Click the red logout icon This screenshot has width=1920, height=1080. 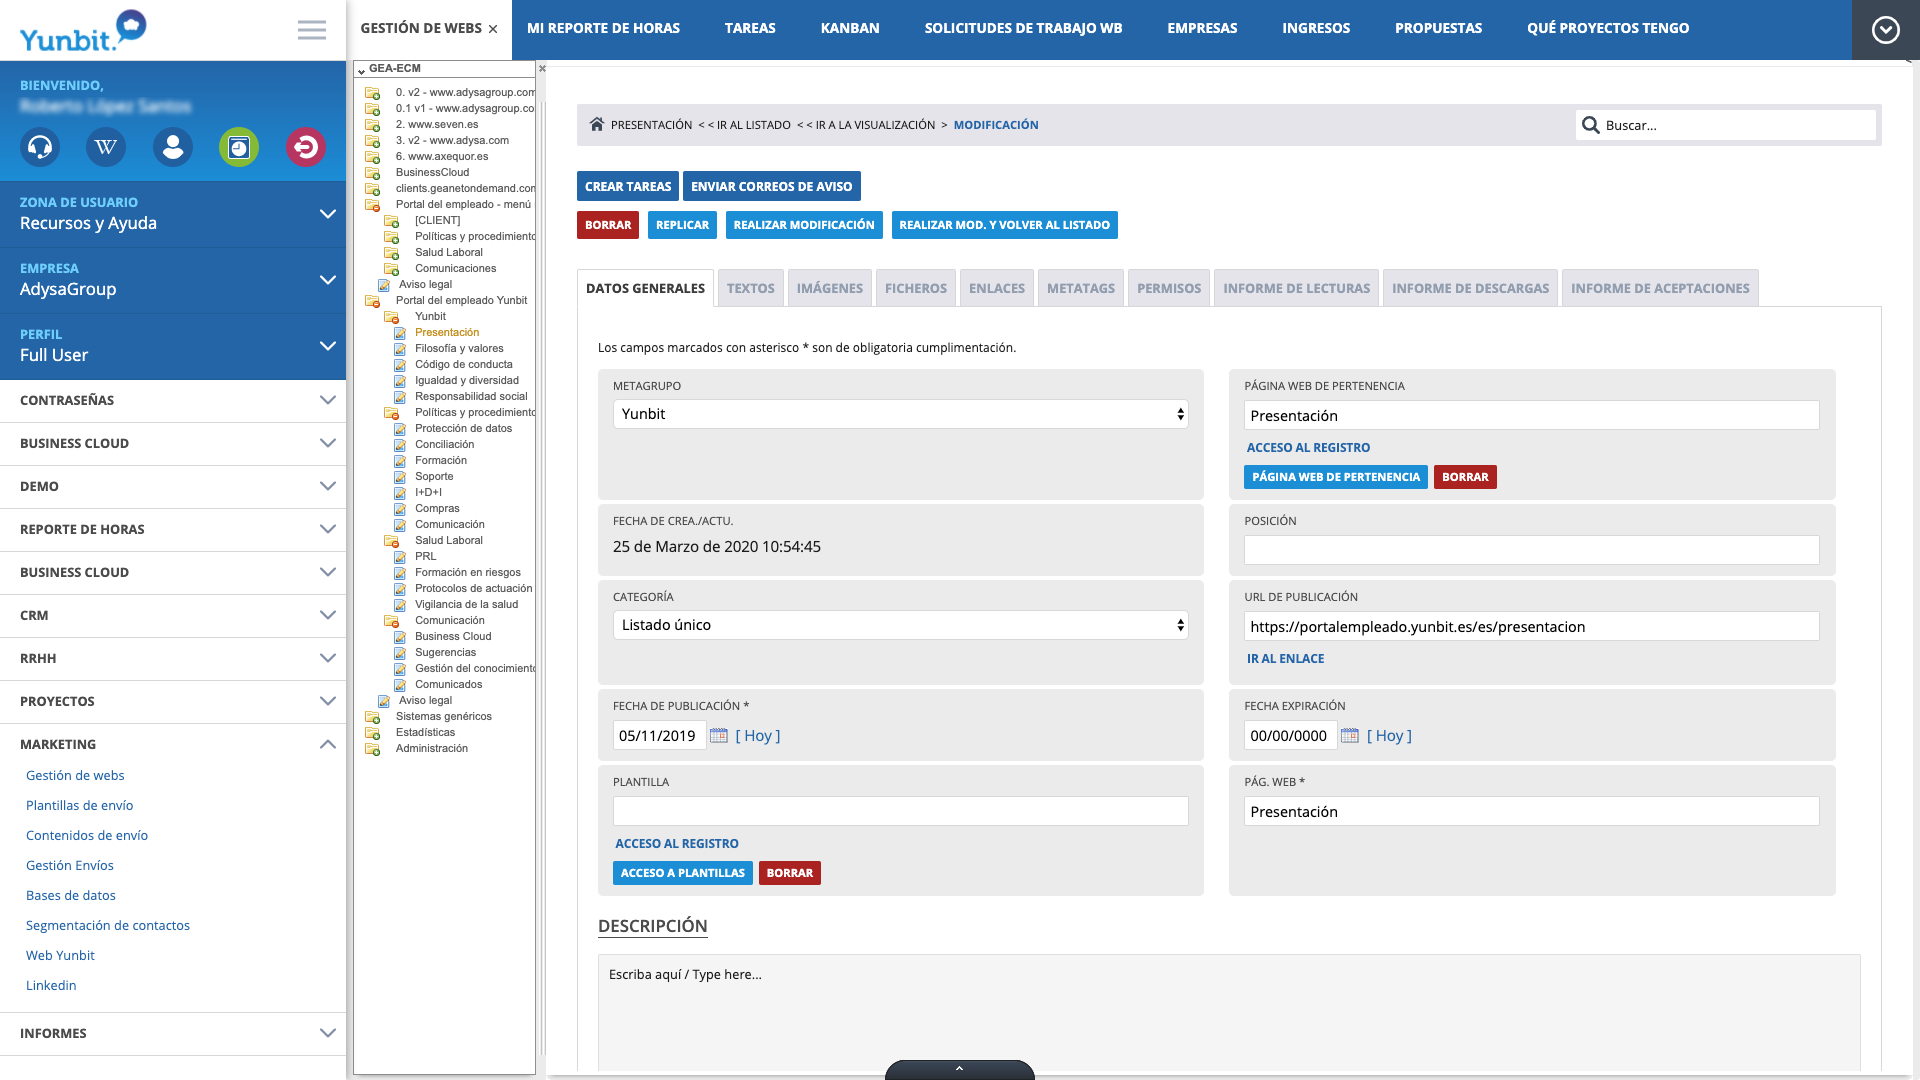305,148
